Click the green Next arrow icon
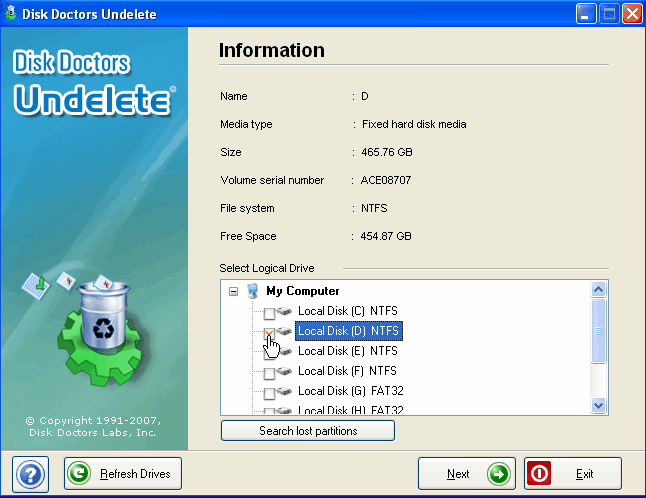Screen dimensions: 646x498 coord(499,474)
